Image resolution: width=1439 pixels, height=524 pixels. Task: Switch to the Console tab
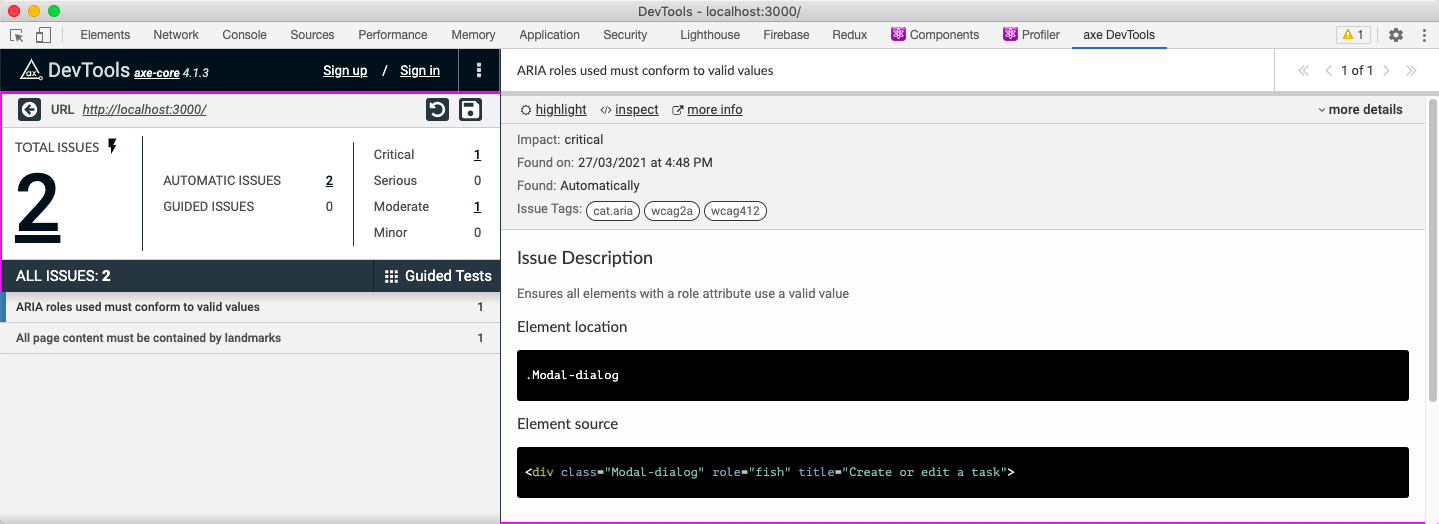click(244, 35)
